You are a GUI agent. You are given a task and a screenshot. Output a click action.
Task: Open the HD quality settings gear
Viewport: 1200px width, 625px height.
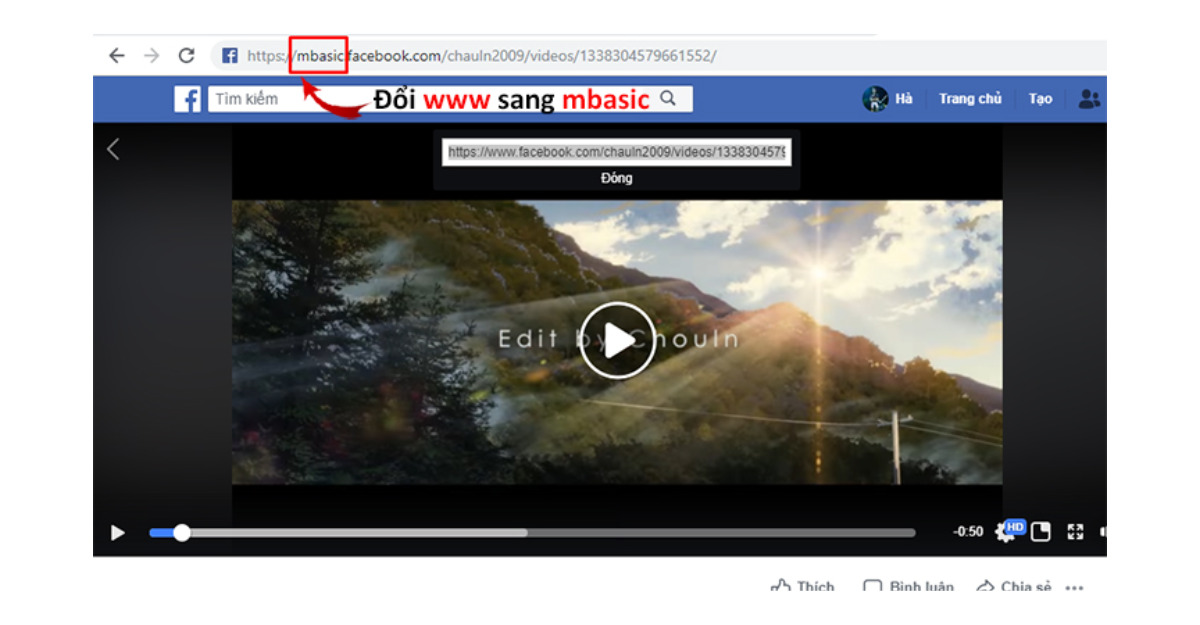pyautogui.click(x=1008, y=531)
